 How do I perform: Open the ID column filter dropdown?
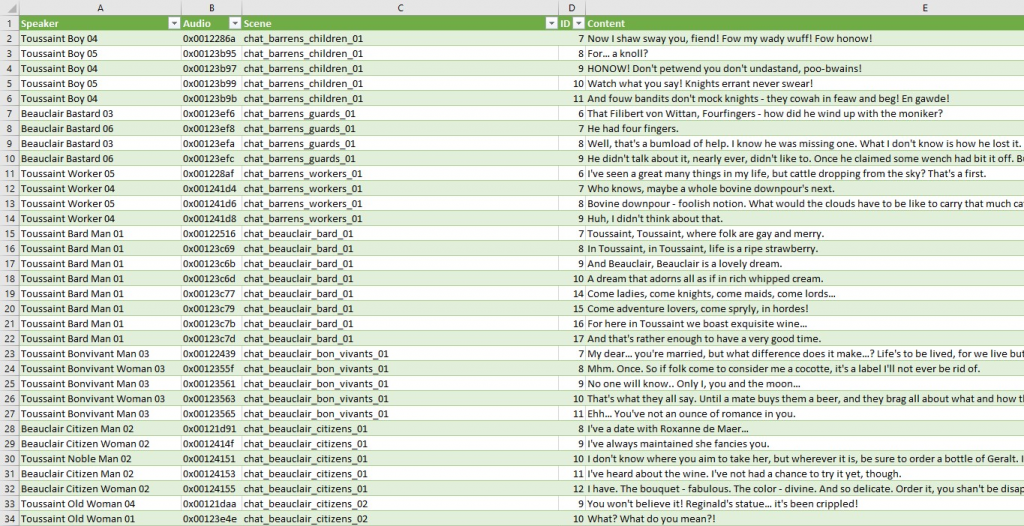tap(578, 24)
